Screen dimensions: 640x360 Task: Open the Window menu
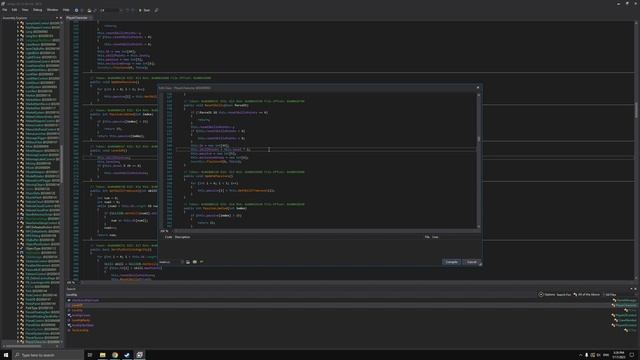(x=52, y=10)
